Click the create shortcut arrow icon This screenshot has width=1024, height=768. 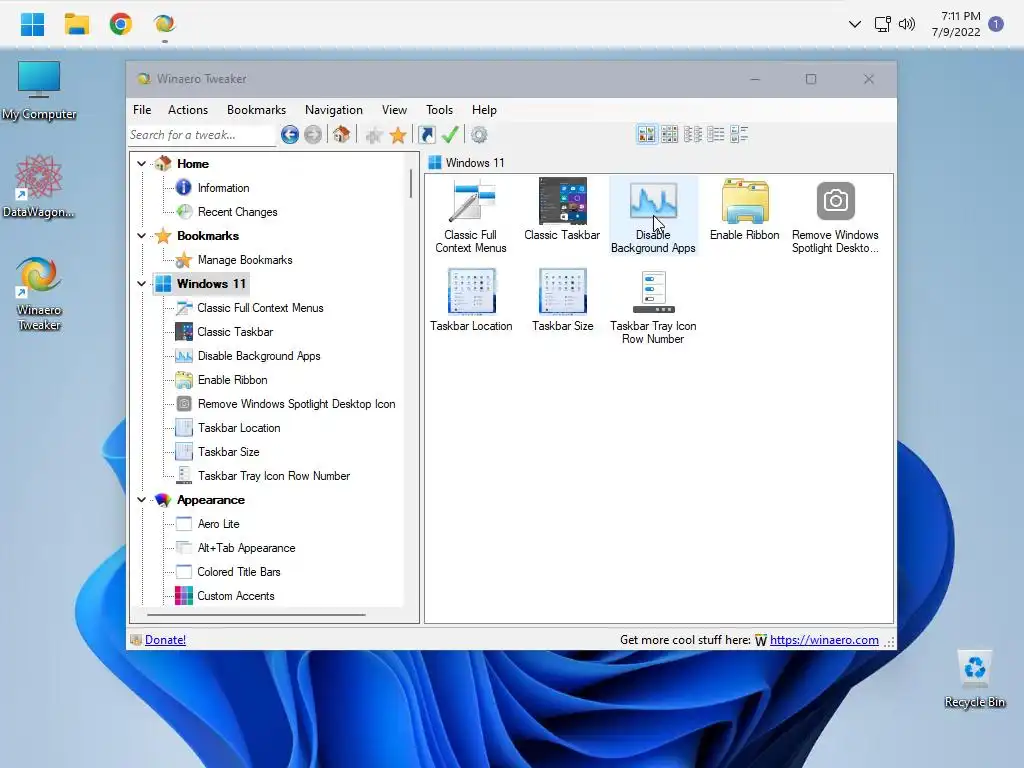[x=426, y=135]
